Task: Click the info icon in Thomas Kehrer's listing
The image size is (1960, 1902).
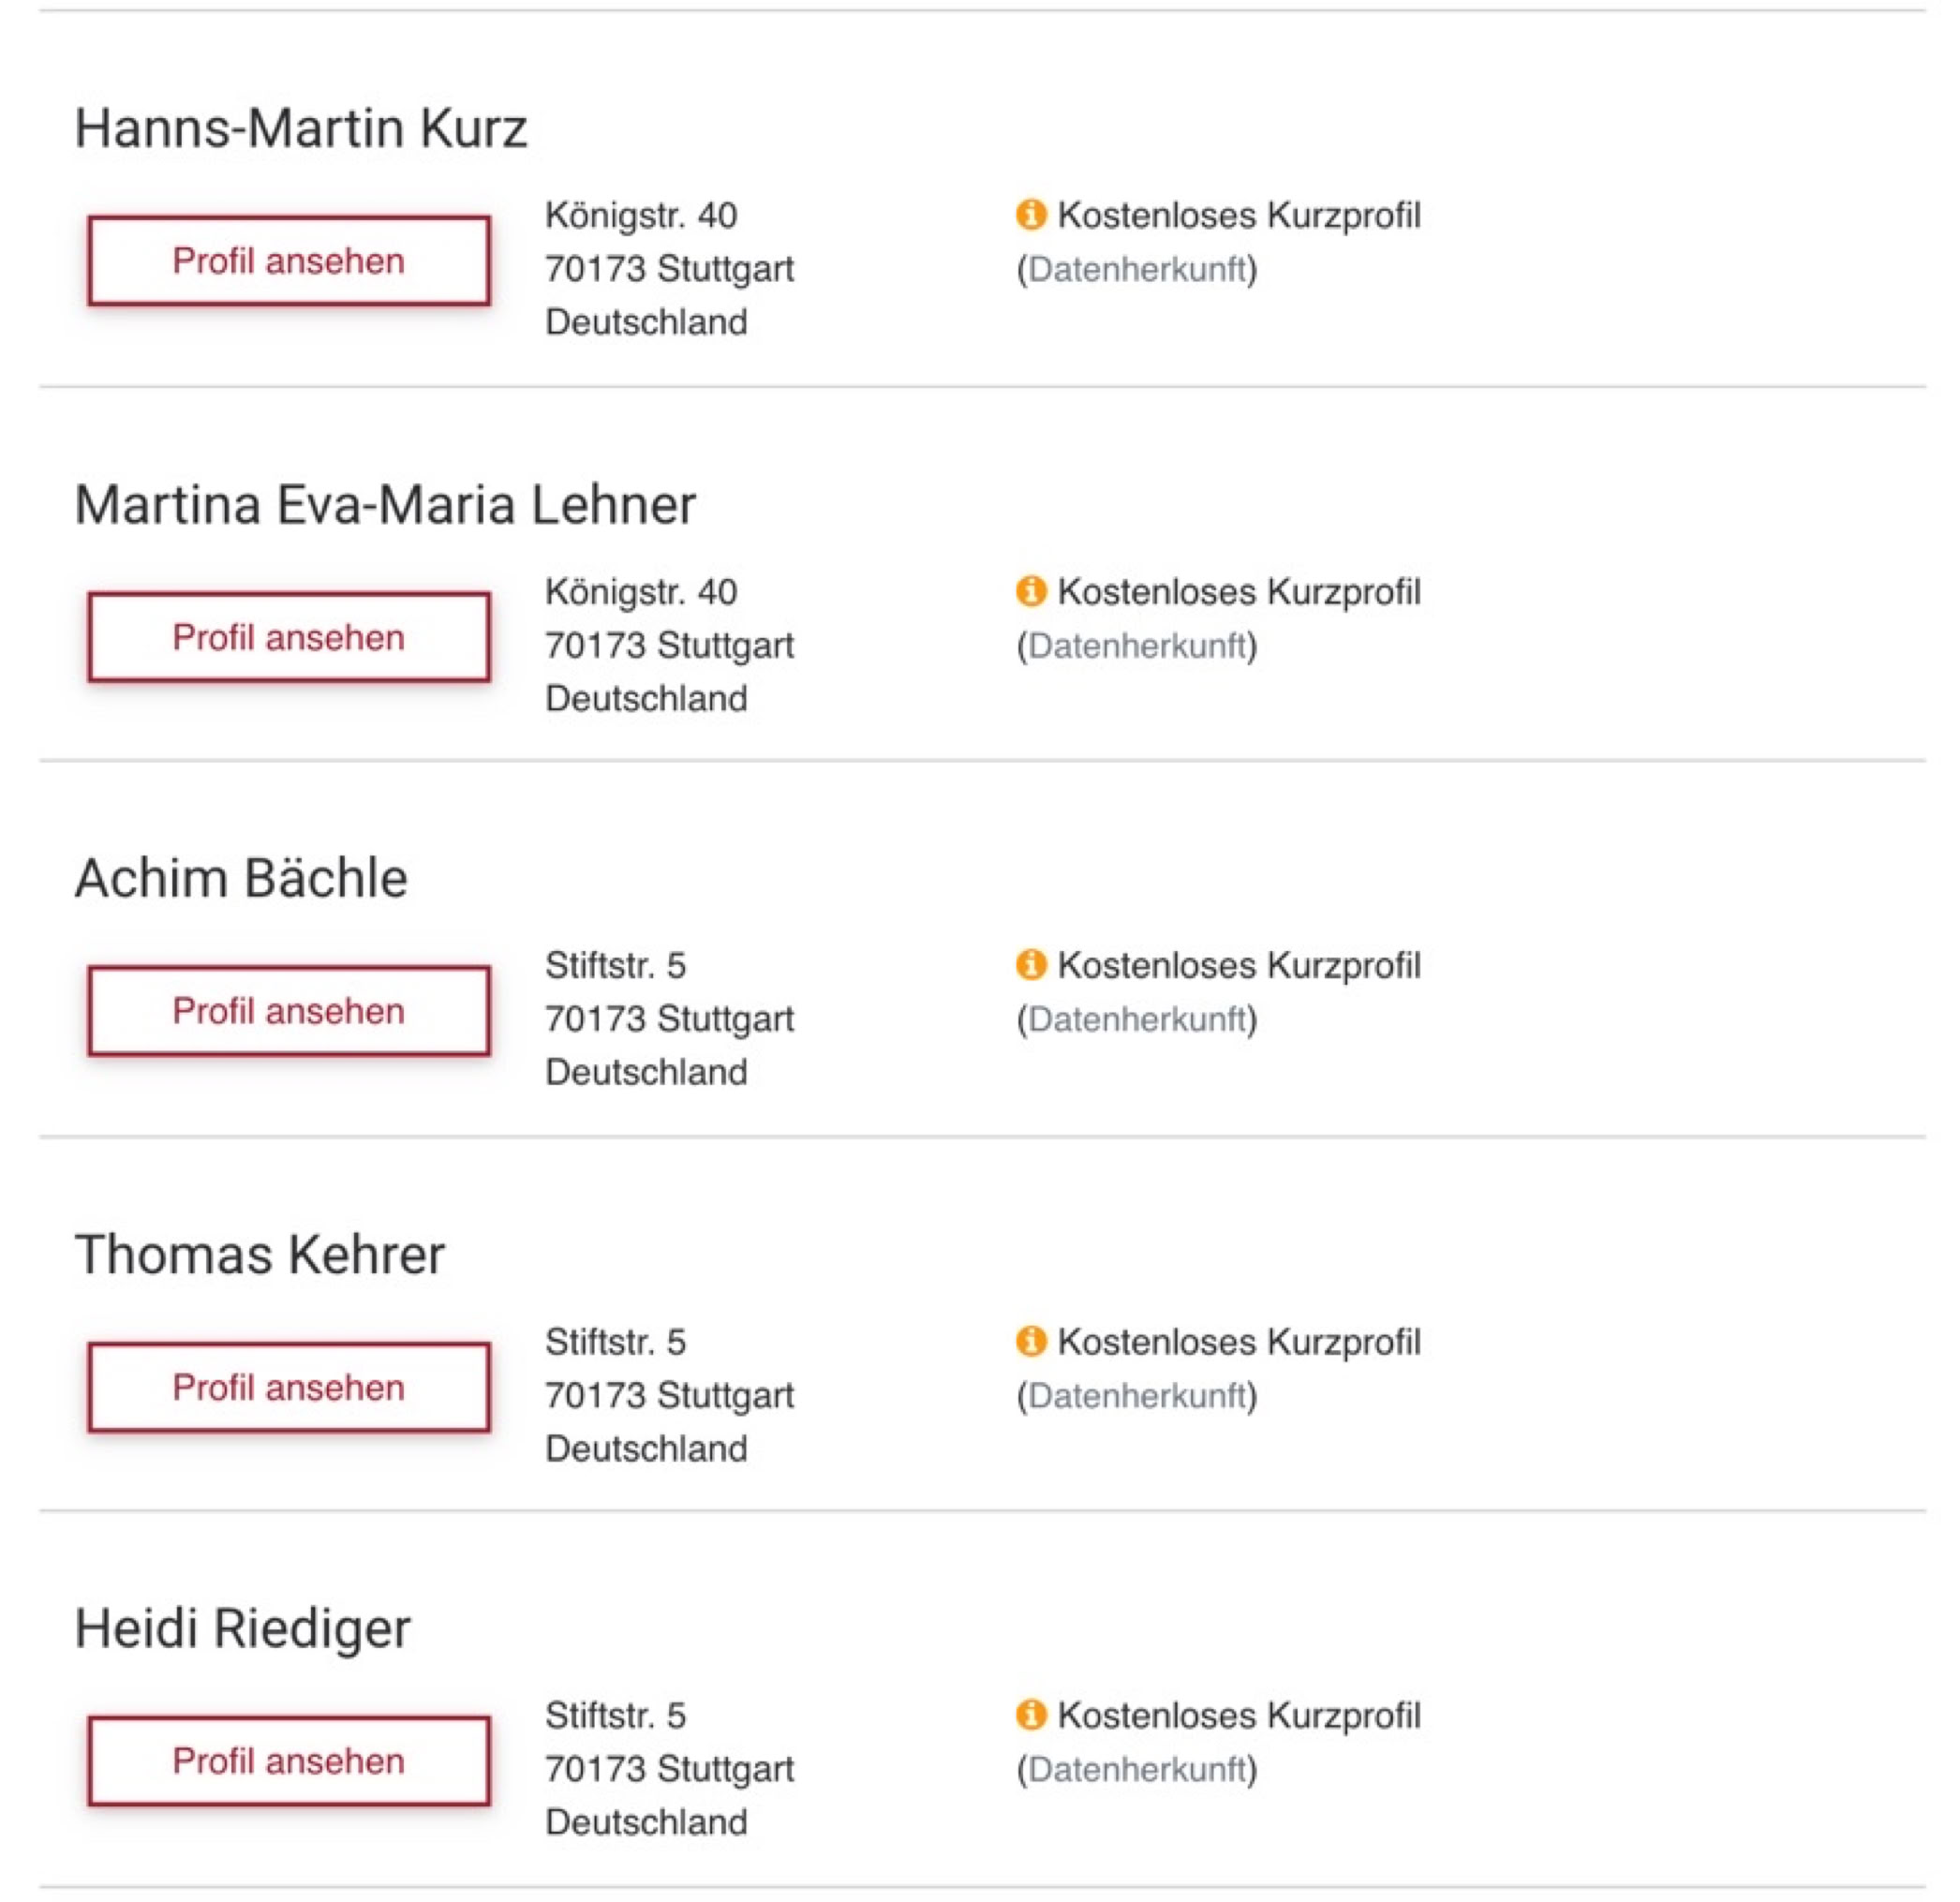Action: click(x=1030, y=1341)
